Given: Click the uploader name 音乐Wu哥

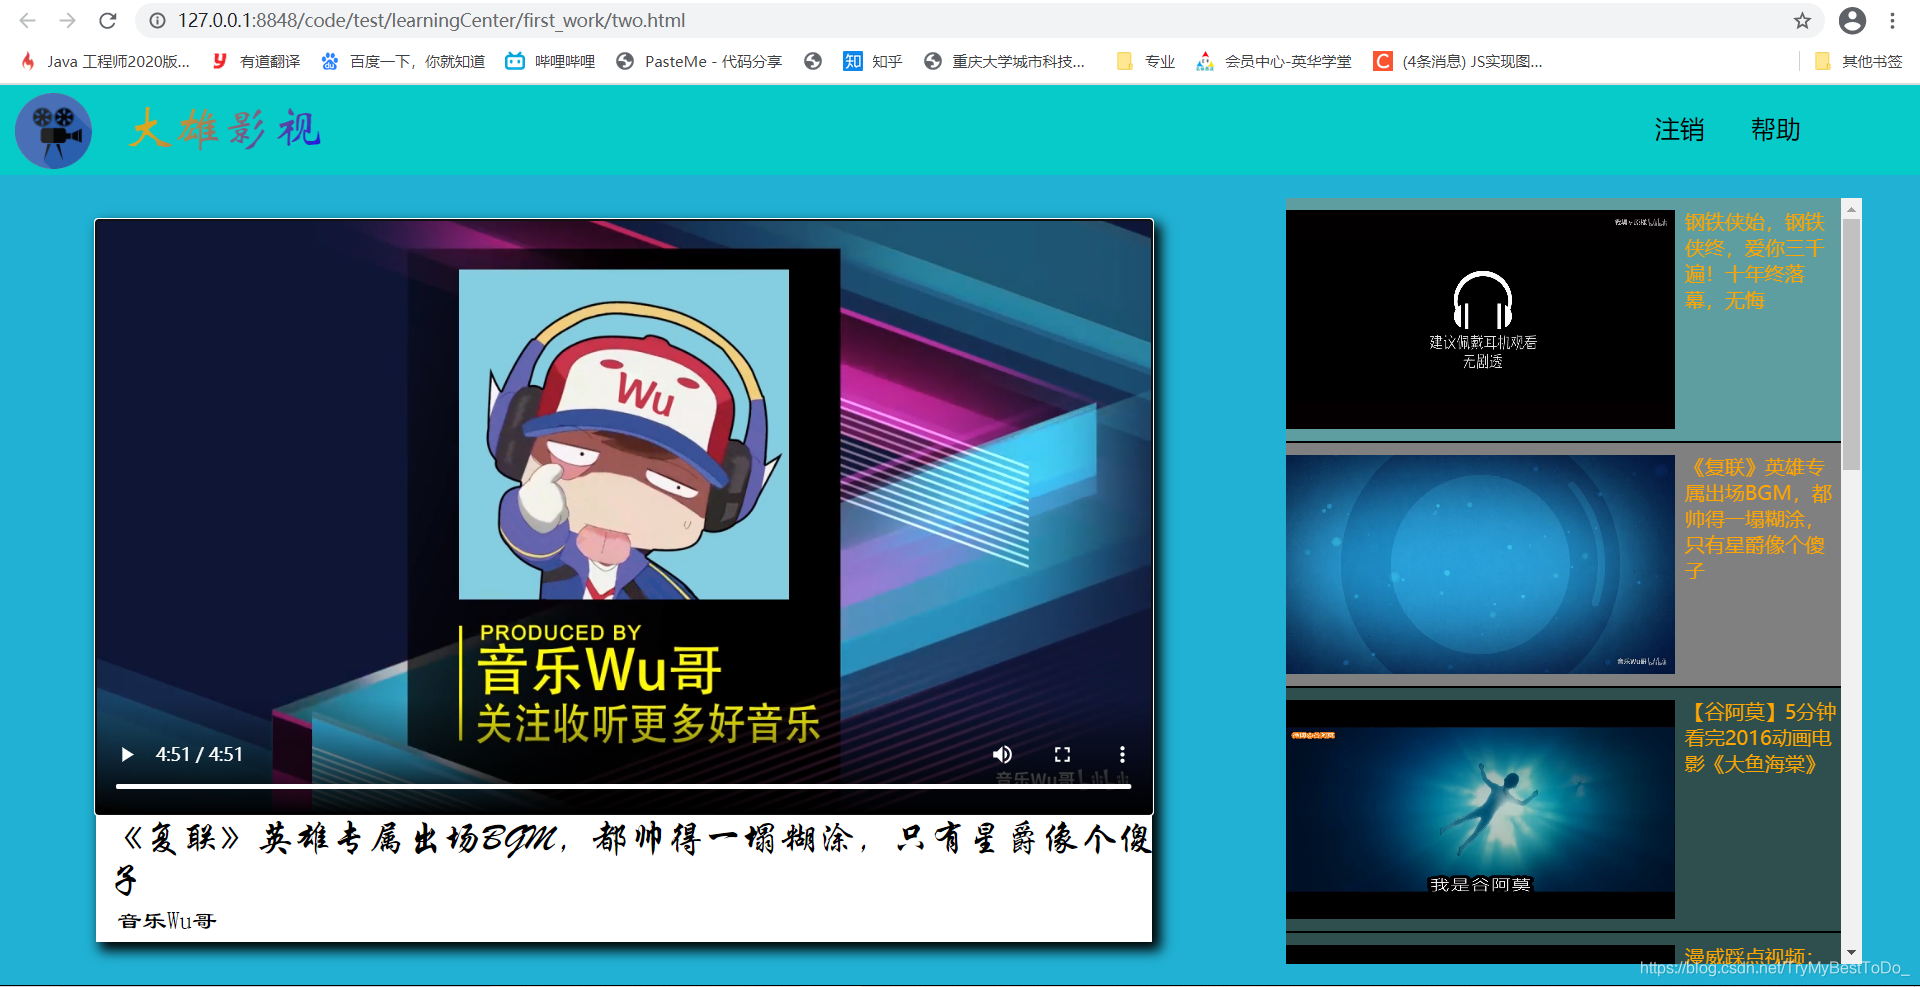Looking at the screenshot, I should pos(167,921).
